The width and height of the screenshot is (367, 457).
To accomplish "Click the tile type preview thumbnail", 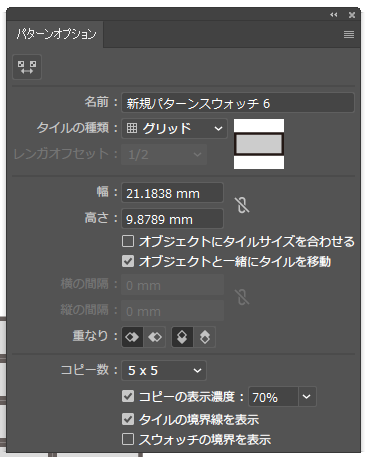I will (259, 144).
